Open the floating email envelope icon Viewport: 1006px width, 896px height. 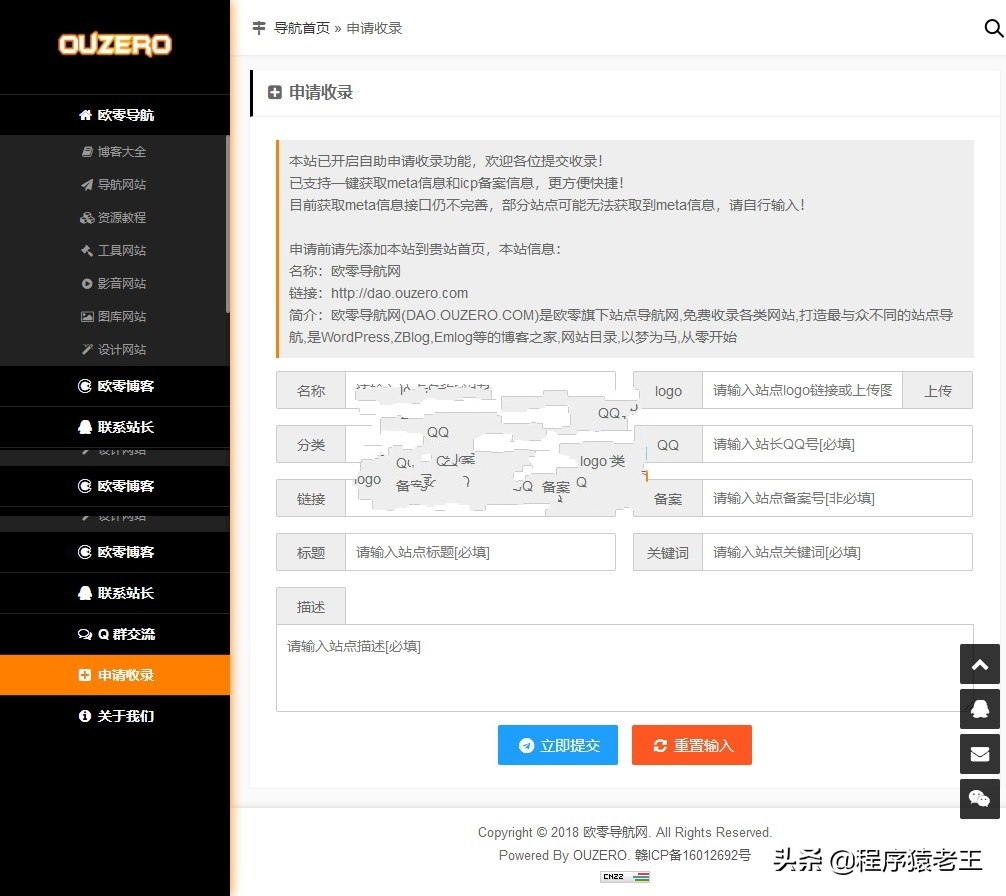(x=979, y=754)
